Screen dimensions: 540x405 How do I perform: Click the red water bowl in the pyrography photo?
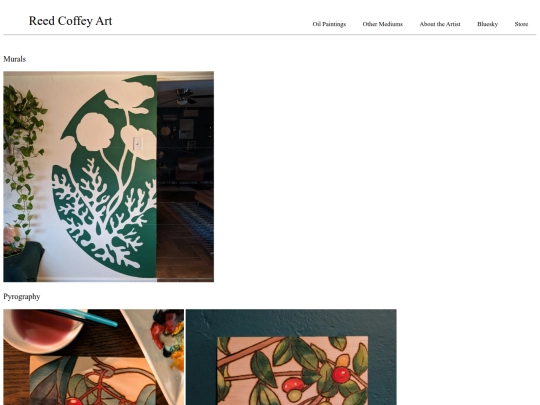[43, 329]
